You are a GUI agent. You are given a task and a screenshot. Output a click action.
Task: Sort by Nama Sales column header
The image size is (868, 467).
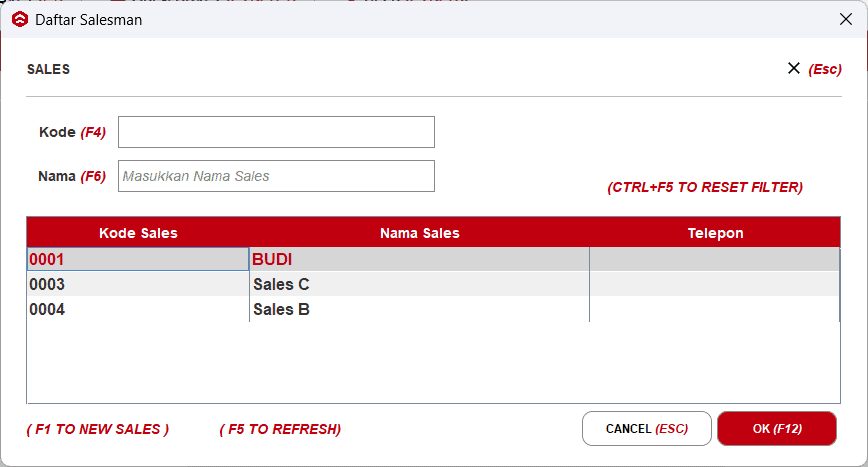pyautogui.click(x=420, y=233)
